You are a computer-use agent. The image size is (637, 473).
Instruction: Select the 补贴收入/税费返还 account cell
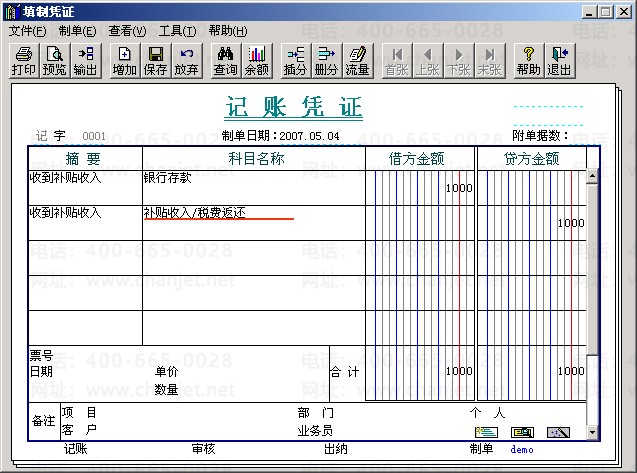[254, 223]
